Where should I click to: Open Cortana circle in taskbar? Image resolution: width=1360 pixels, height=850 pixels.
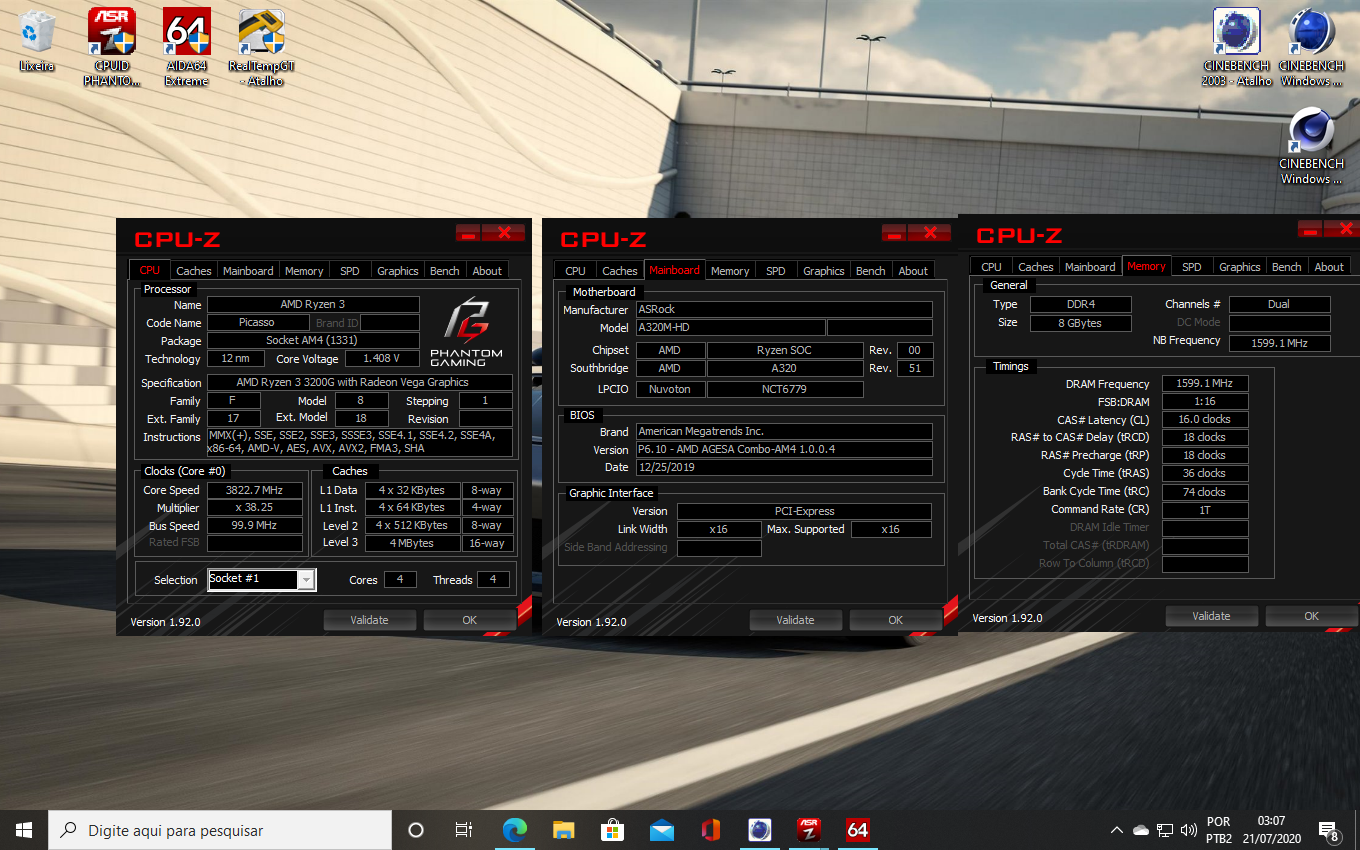pos(416,830)
